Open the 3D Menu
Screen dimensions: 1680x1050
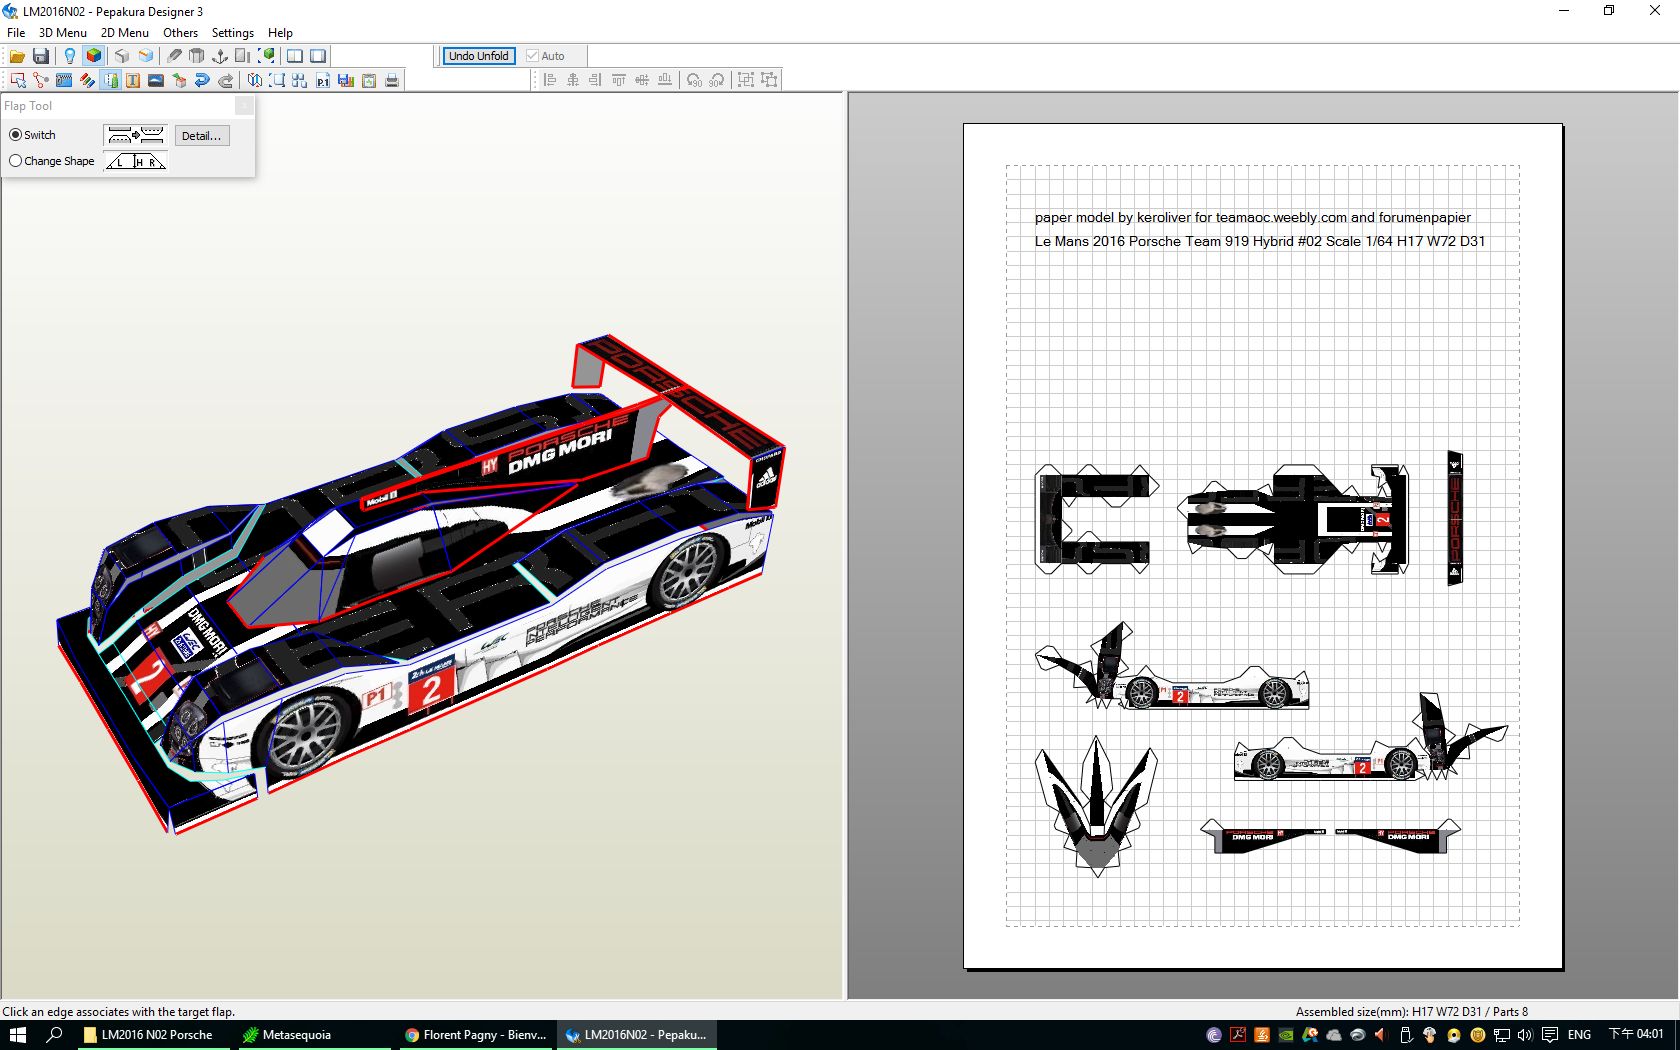coord(62,33)
